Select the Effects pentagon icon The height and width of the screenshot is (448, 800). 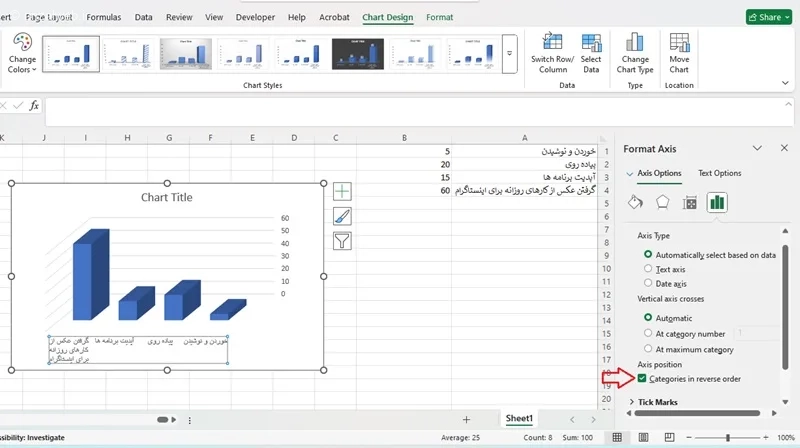662,203
